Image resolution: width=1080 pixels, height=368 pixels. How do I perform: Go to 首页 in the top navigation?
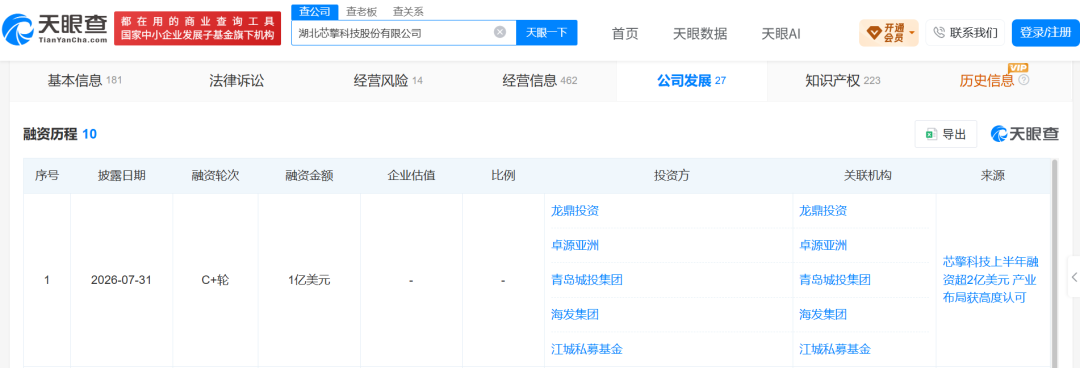click(x=625, y=33)
